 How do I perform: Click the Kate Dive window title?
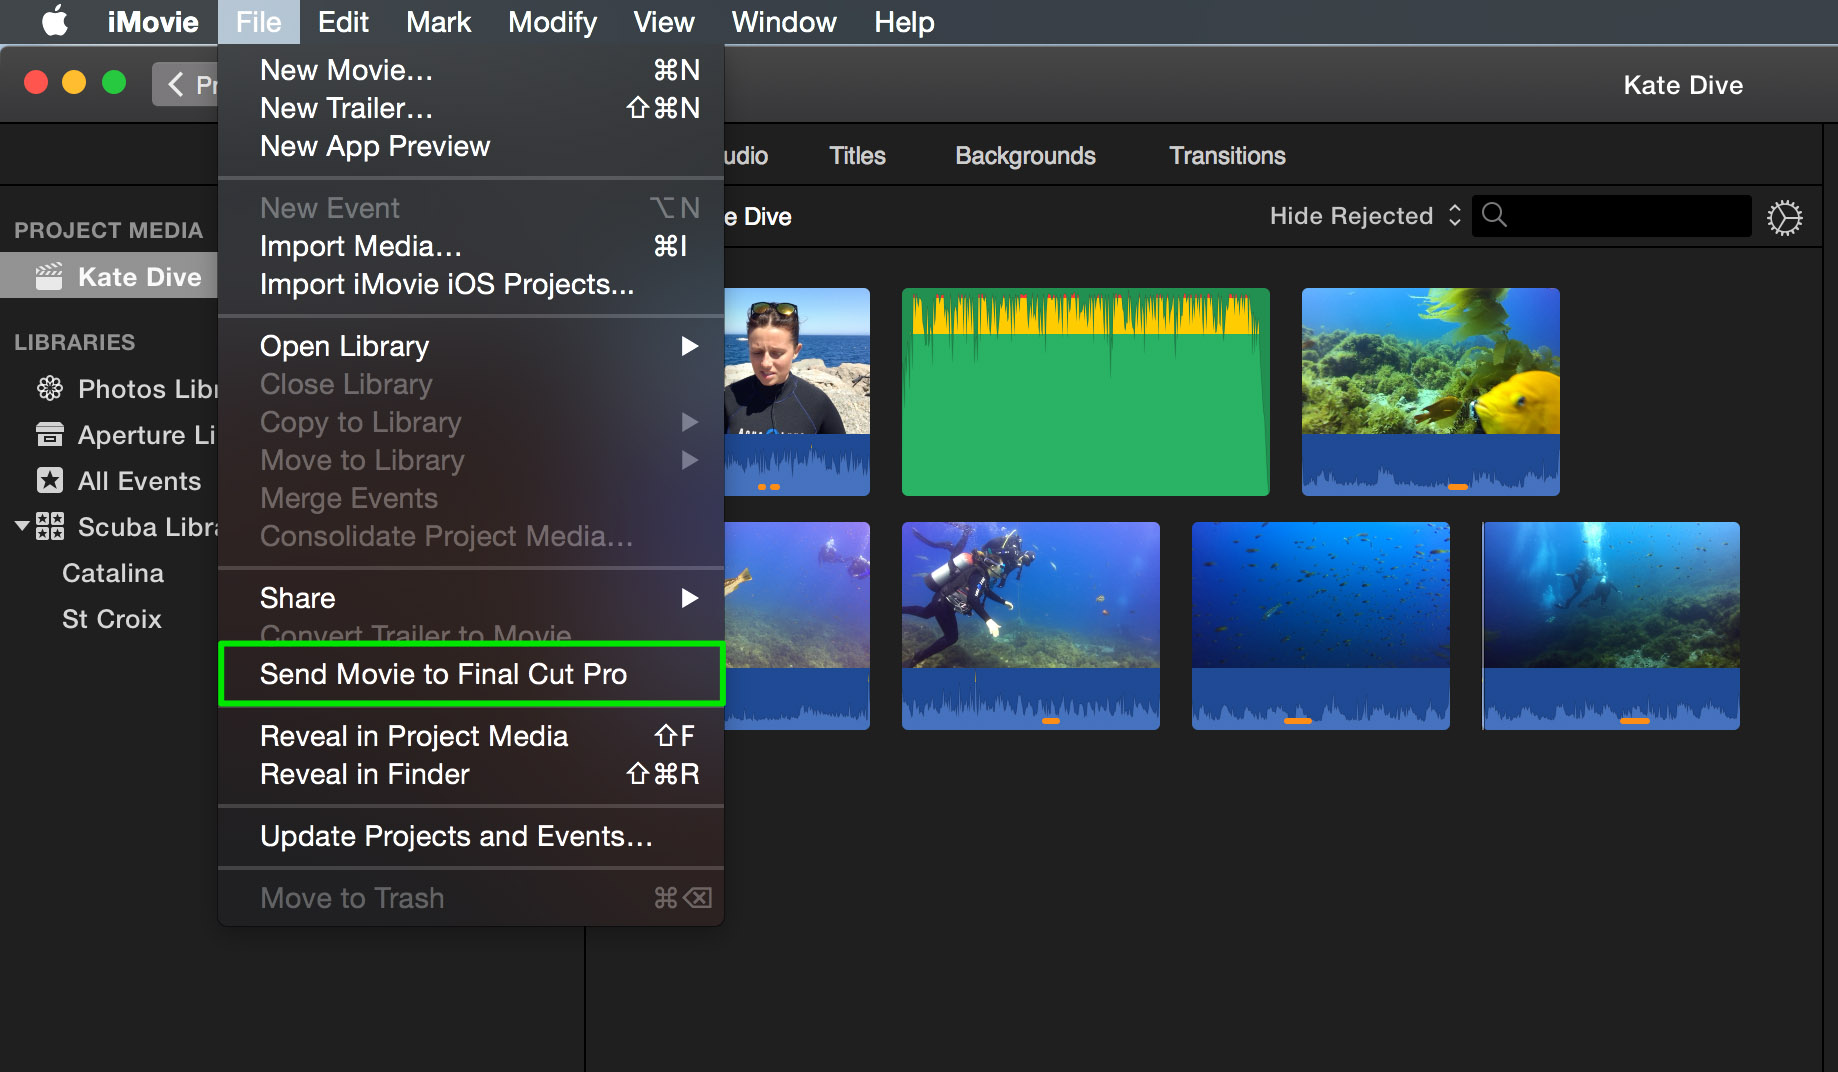point(1683,85)
